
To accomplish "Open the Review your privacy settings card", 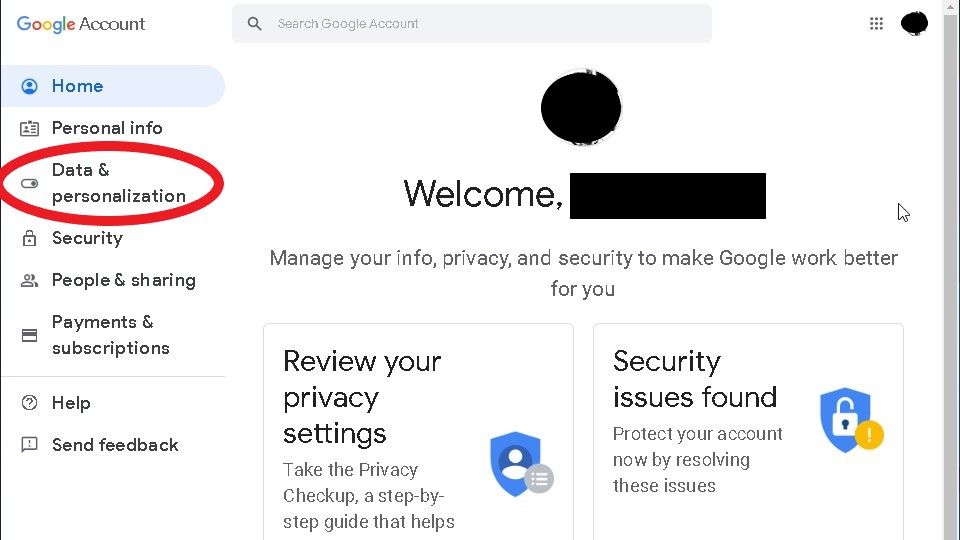I will (x=418, y=432).
